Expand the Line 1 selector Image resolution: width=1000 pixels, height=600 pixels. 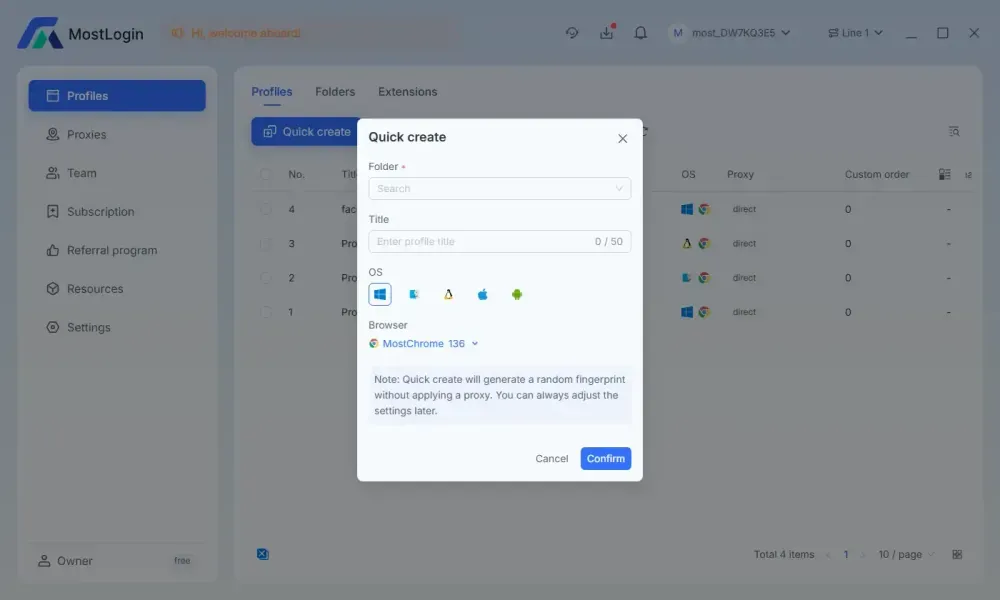(855, 33)
